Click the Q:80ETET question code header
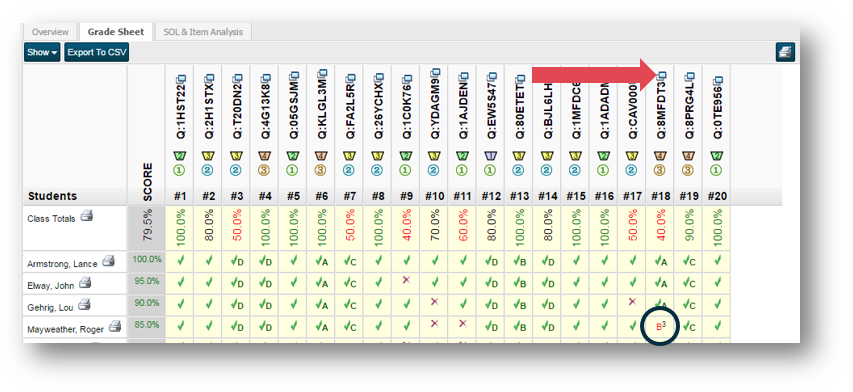Image resolution: width=853 pixels, height=392 pixels. pyautogui.click(x=520, y=111)
